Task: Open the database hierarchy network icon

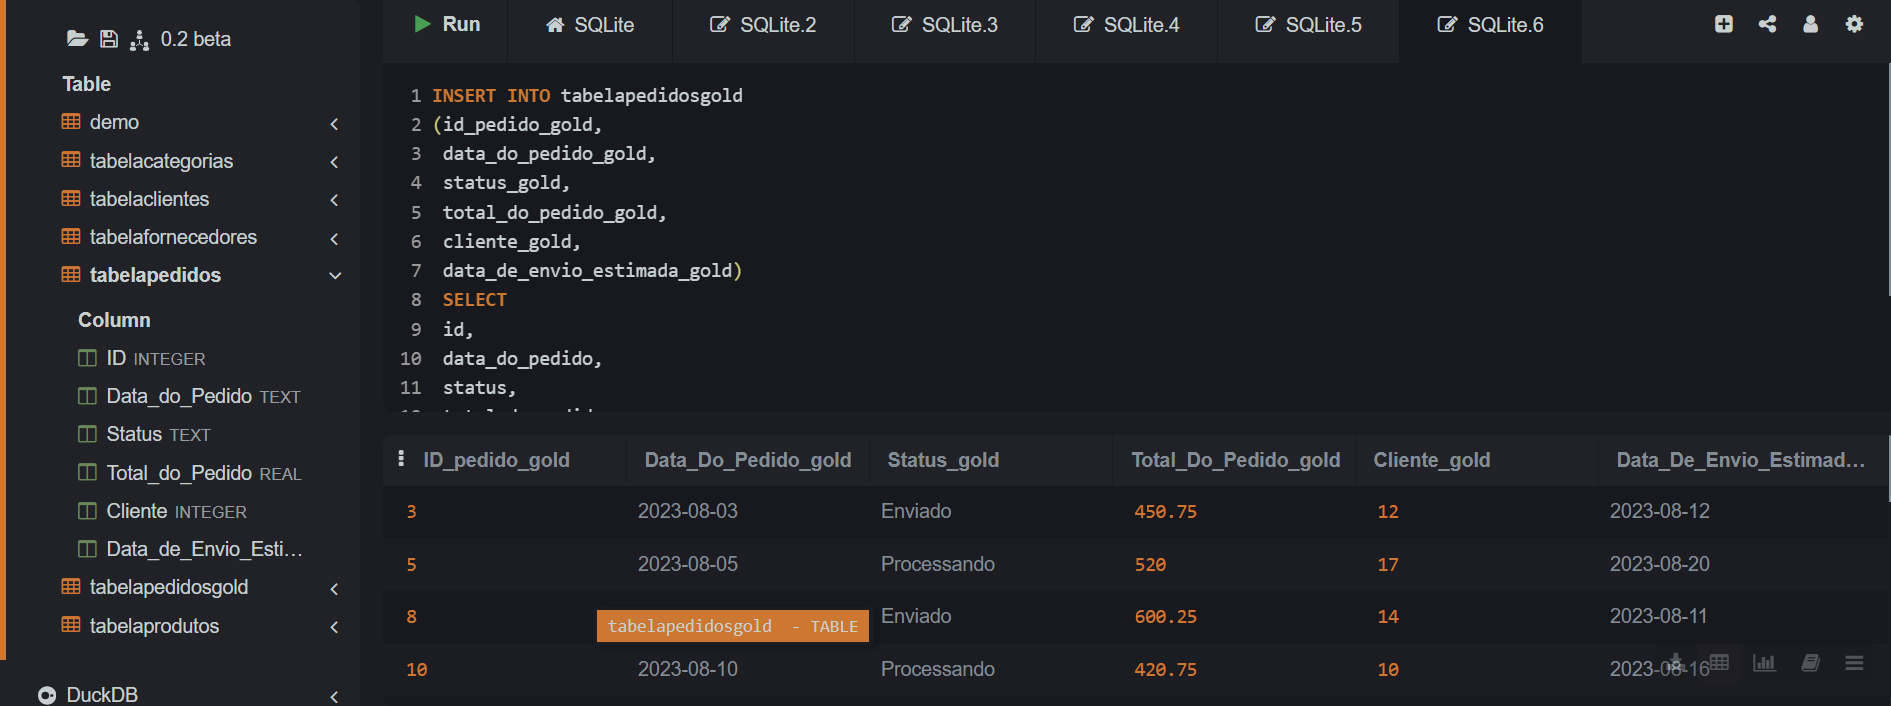Action: [x=140, y=40]
